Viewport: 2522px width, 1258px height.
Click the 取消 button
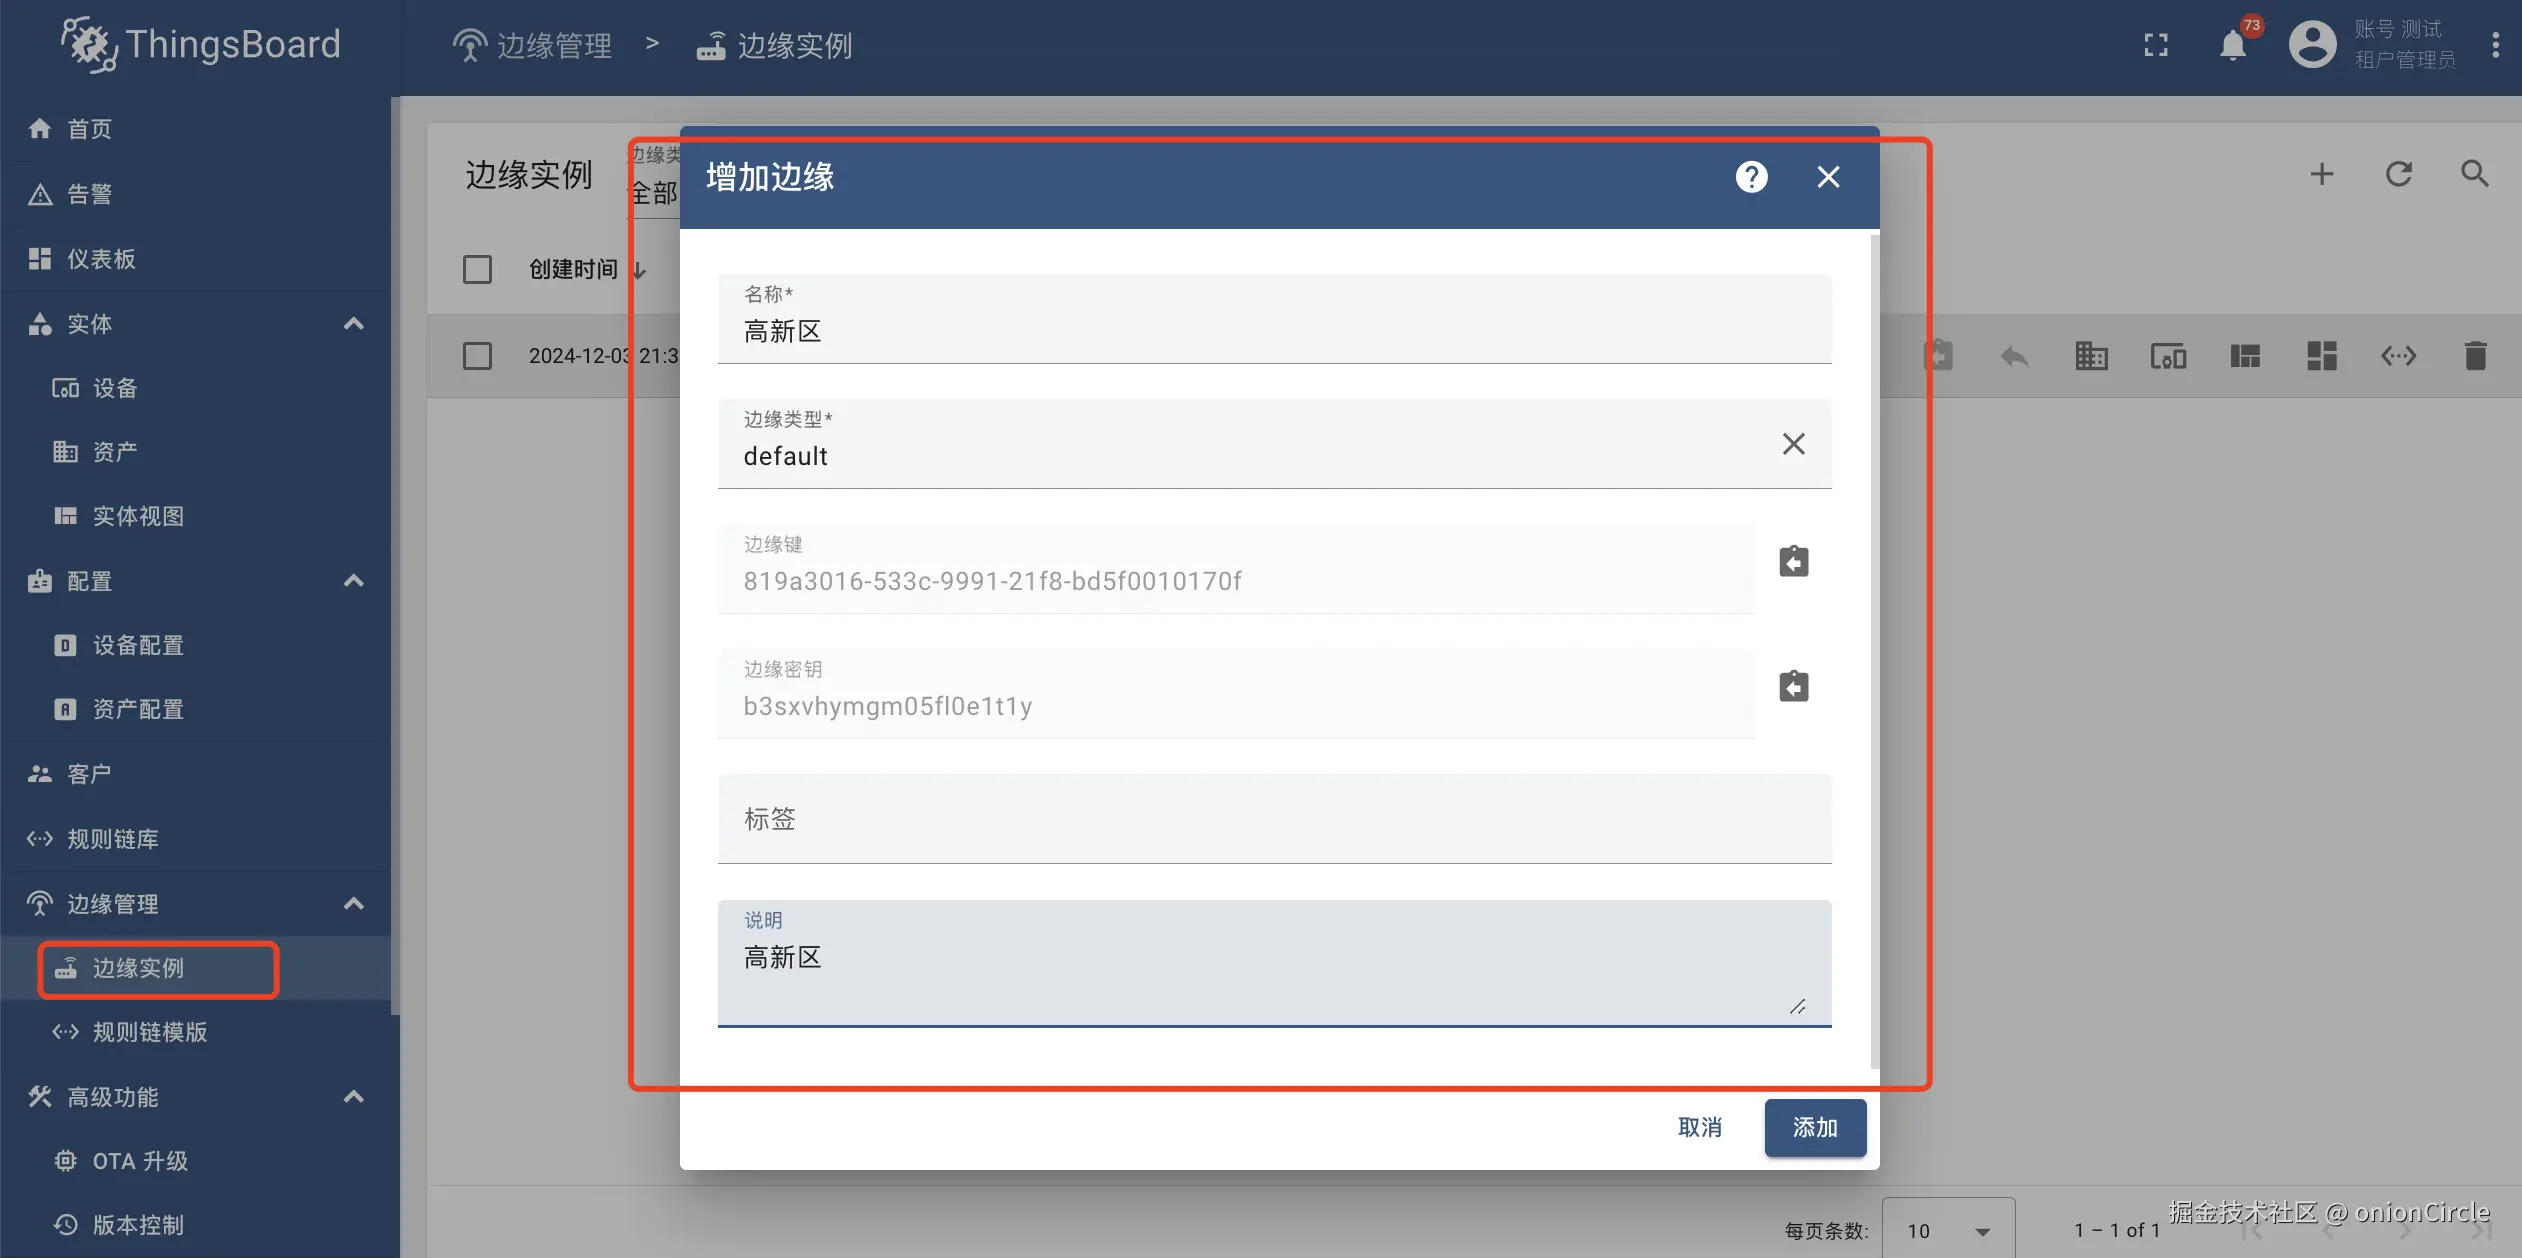pos(1699,1128)
